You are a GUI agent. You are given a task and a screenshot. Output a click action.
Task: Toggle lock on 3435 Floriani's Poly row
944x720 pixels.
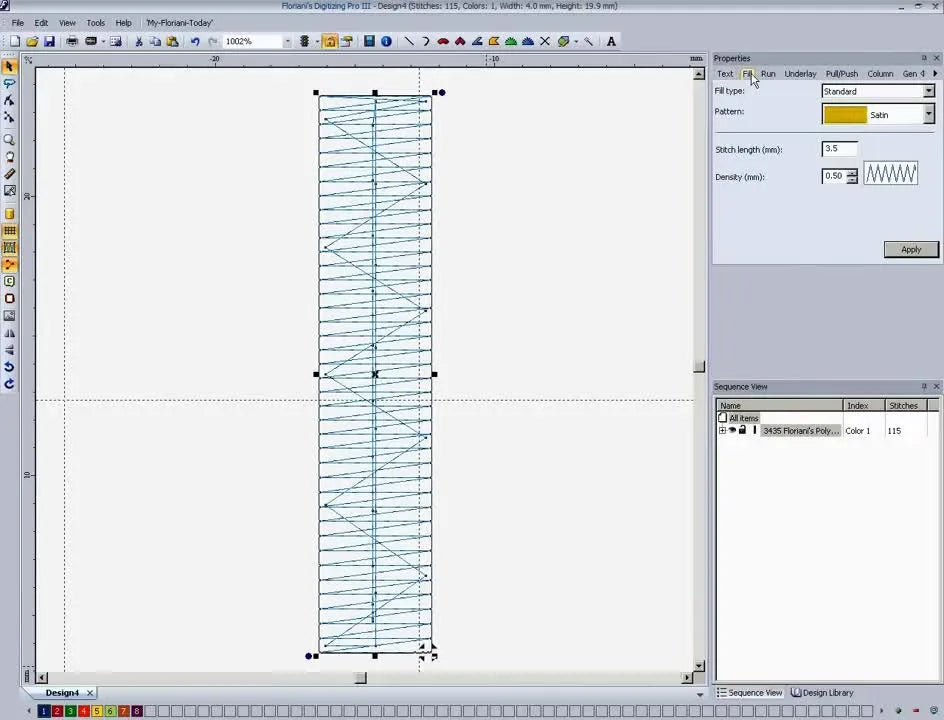pyautogui.click(x=742, y=430)
